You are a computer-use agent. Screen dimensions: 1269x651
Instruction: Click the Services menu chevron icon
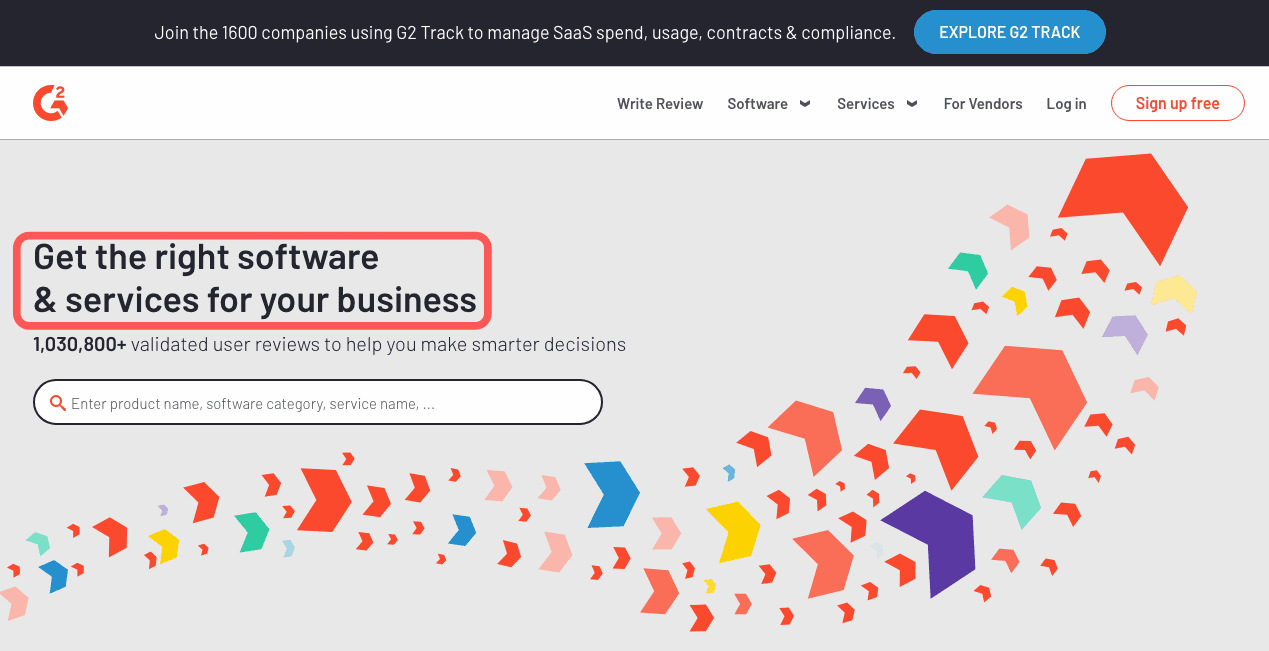coord(911,103)
